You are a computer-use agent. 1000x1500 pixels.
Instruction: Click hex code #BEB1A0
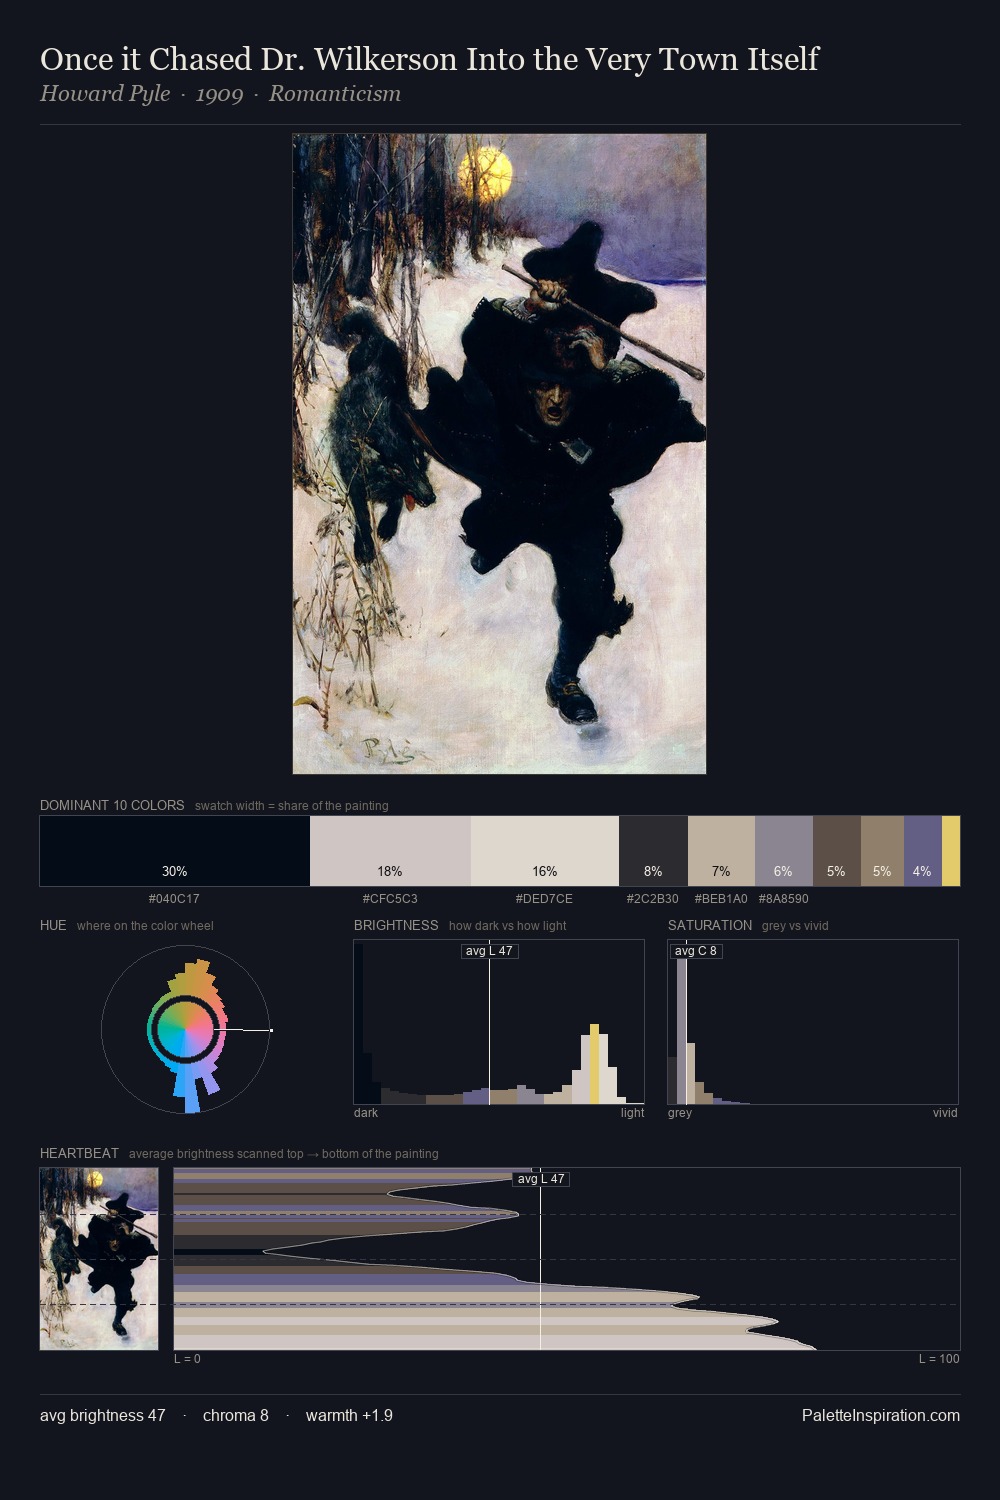tap(721, 899)
